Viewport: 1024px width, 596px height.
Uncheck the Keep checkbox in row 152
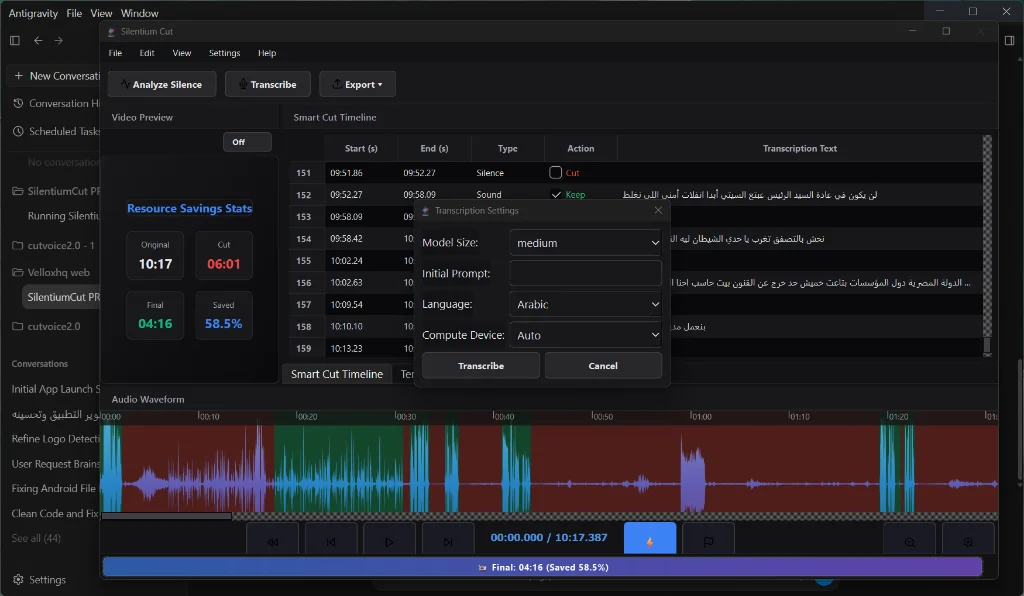click(556, 195)
